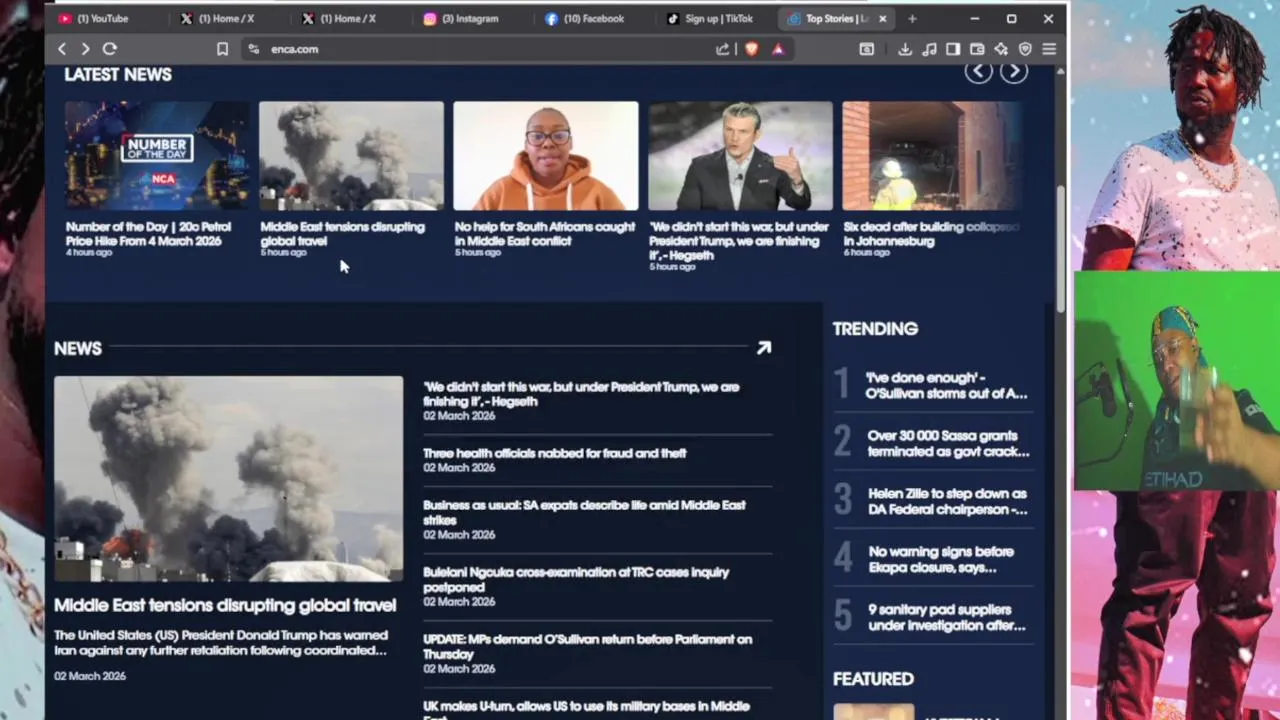Viewport: 1280px width, 720px height.
Task: Open the Hegseth speaker thumbnail in Latest News
Action: 740,155
